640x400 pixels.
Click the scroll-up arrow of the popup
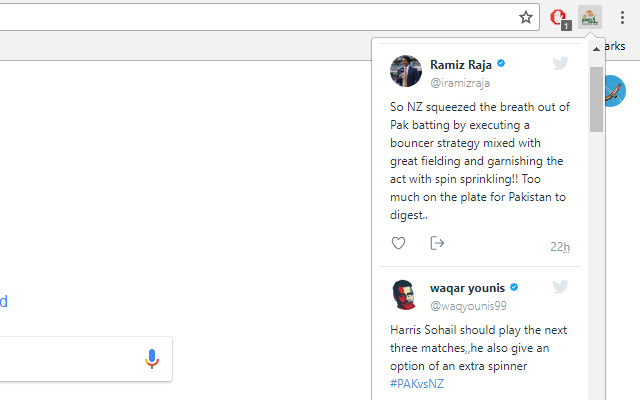[596, 47]
